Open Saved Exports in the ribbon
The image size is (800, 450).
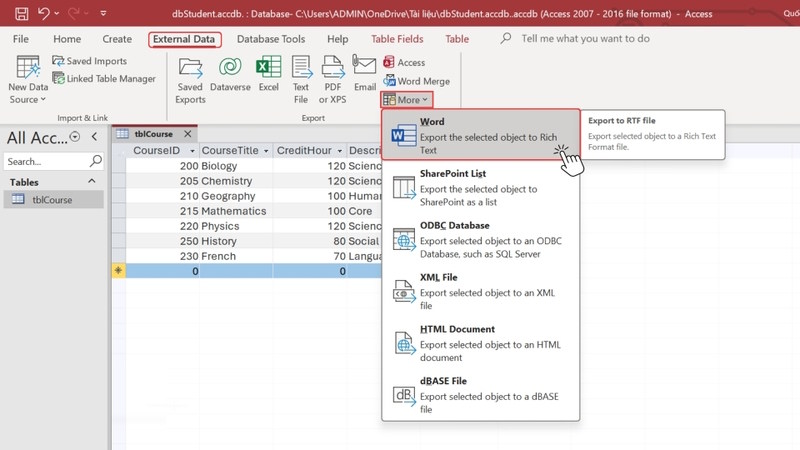(190, 76)
